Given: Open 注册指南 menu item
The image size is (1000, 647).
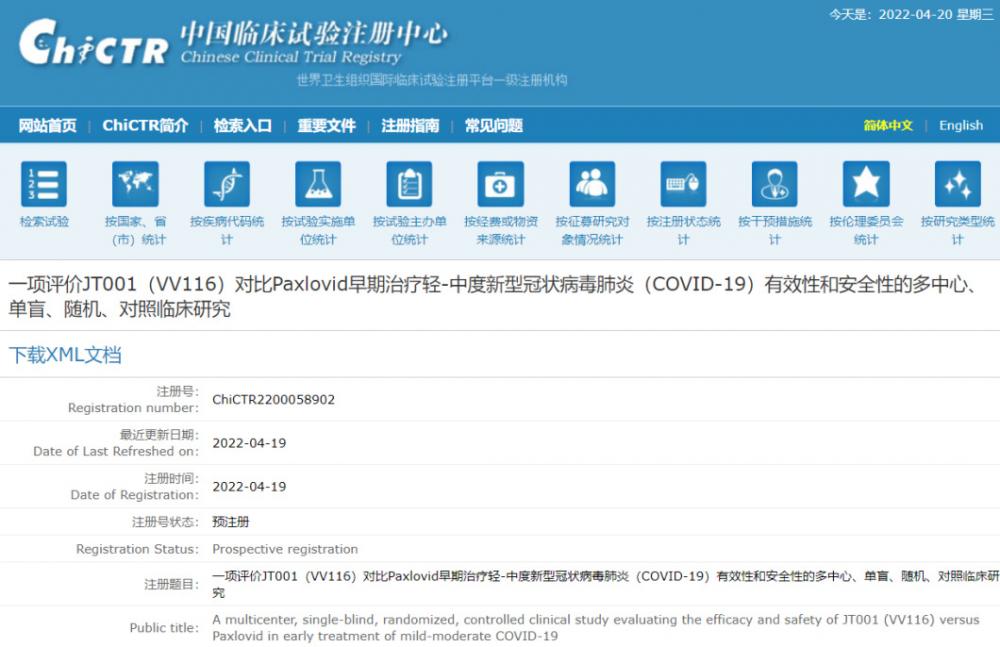Looking at the screenshot, I should tap(410, 126).
